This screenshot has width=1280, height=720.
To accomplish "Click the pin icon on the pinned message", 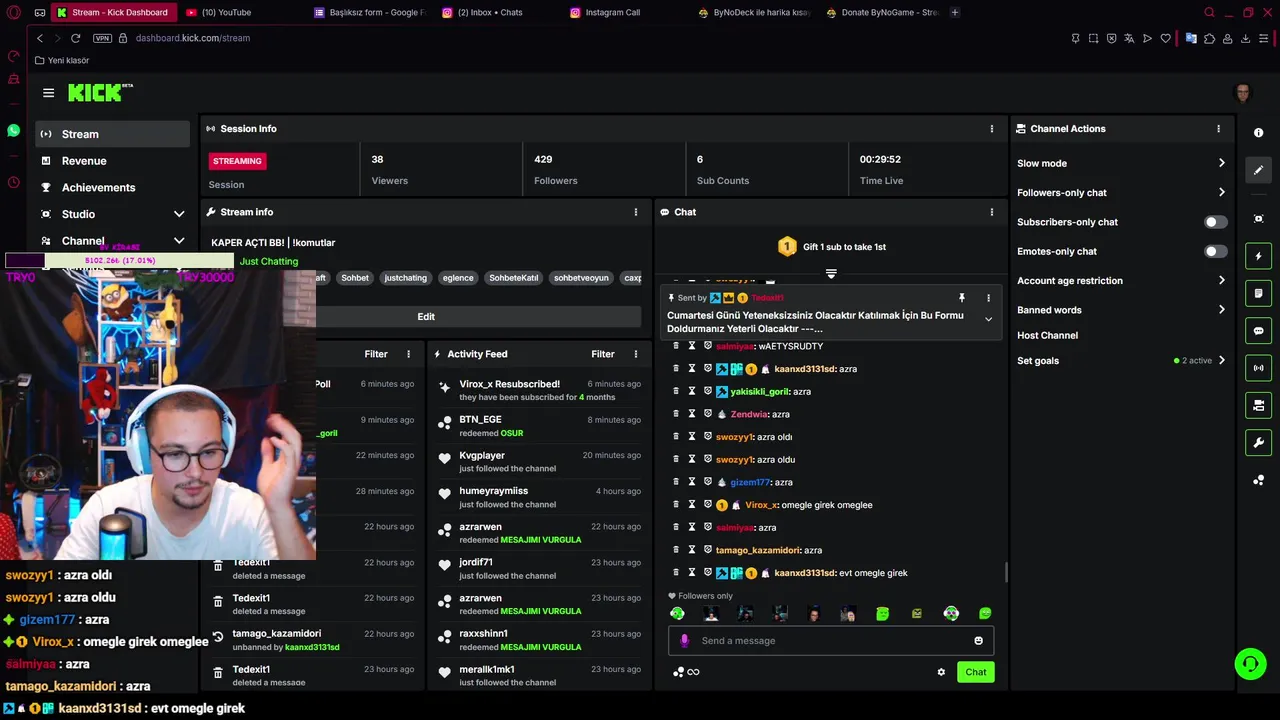I will pos(962,298).
